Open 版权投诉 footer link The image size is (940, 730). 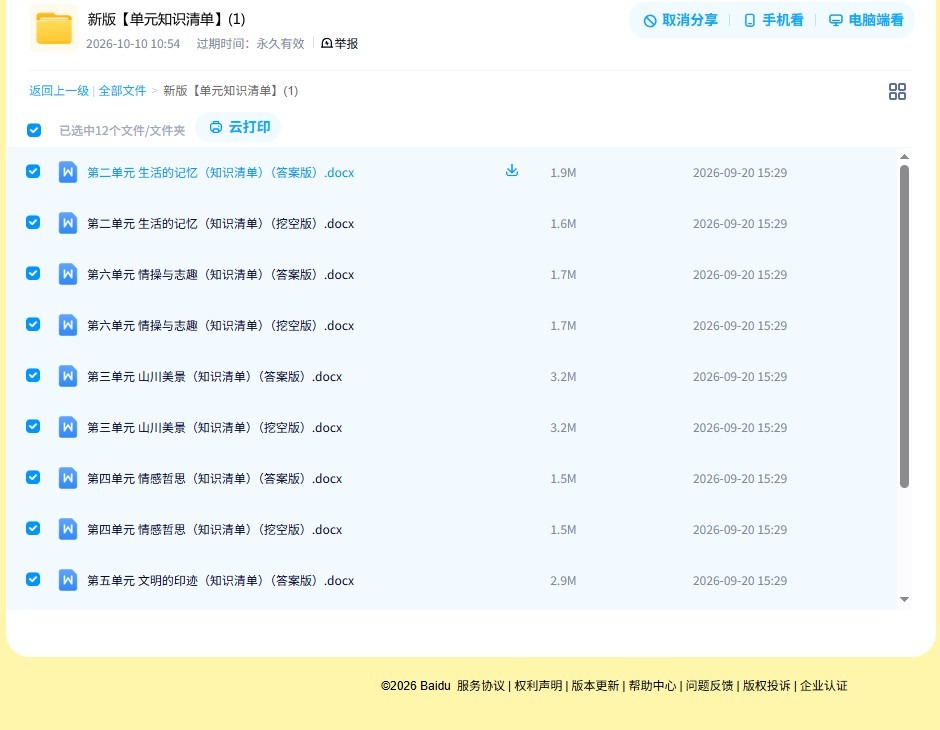point(767,686)
